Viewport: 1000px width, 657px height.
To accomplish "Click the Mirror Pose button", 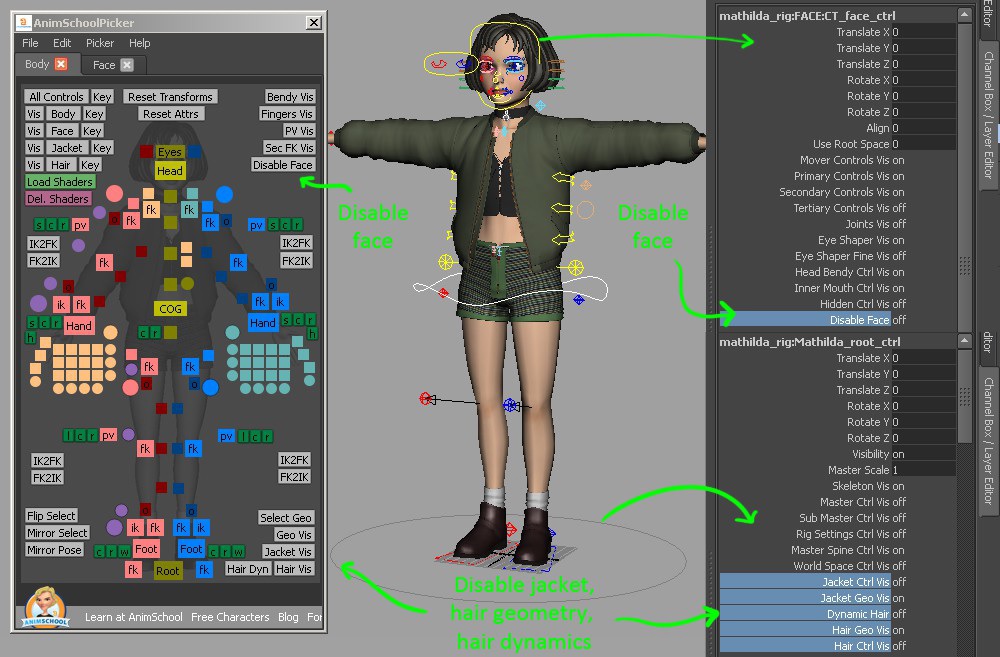I will coord(54,549).
